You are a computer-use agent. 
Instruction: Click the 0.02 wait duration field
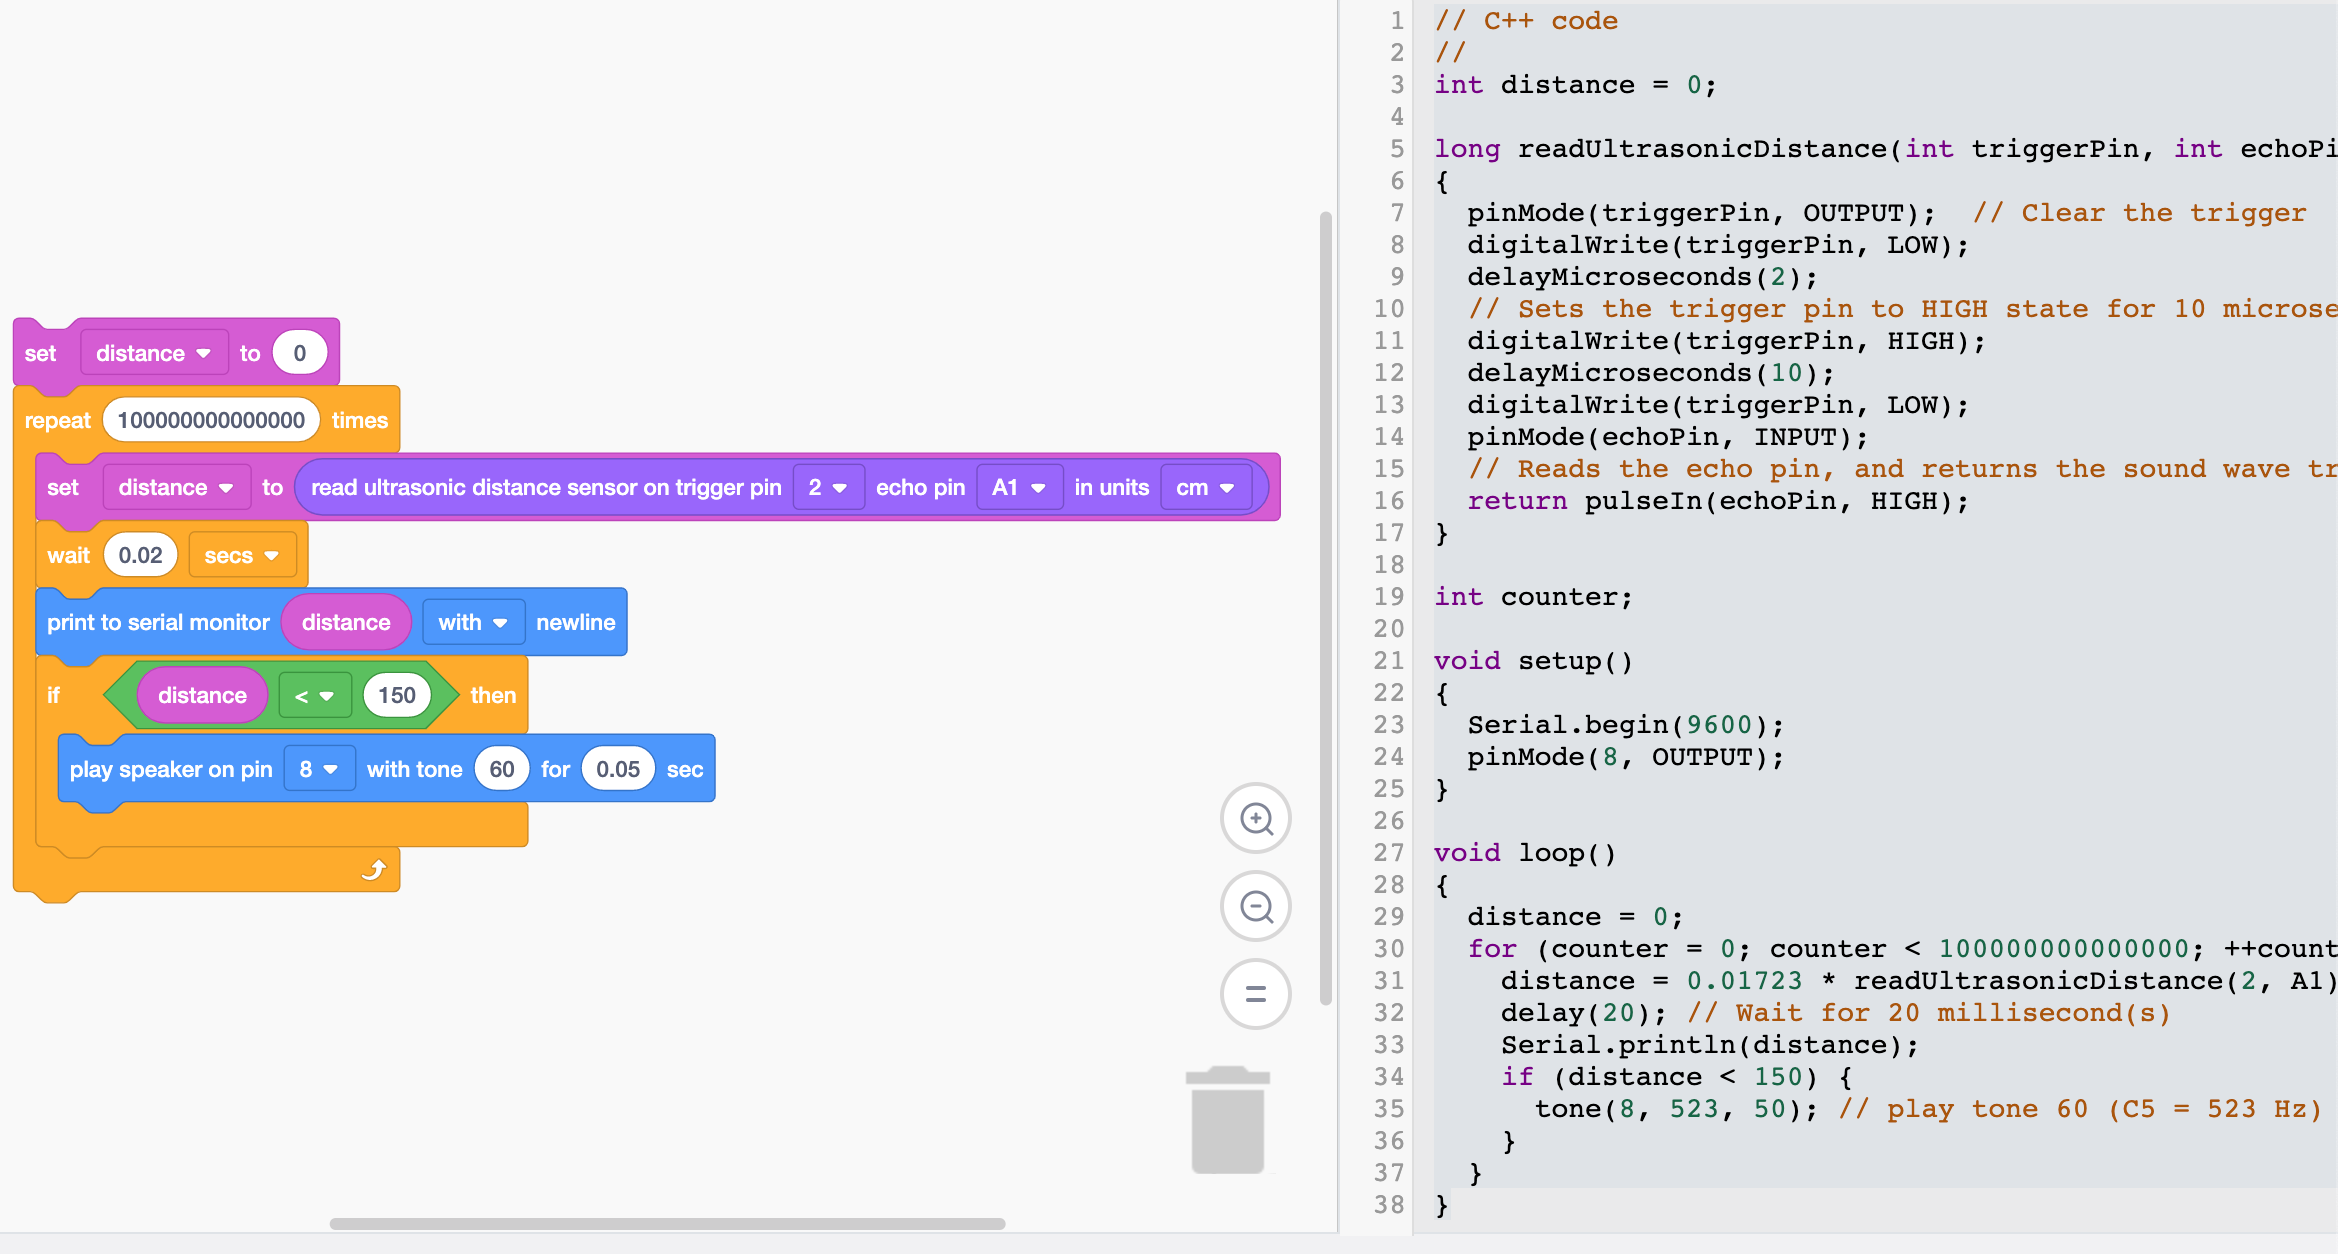[x=140, y=555]
